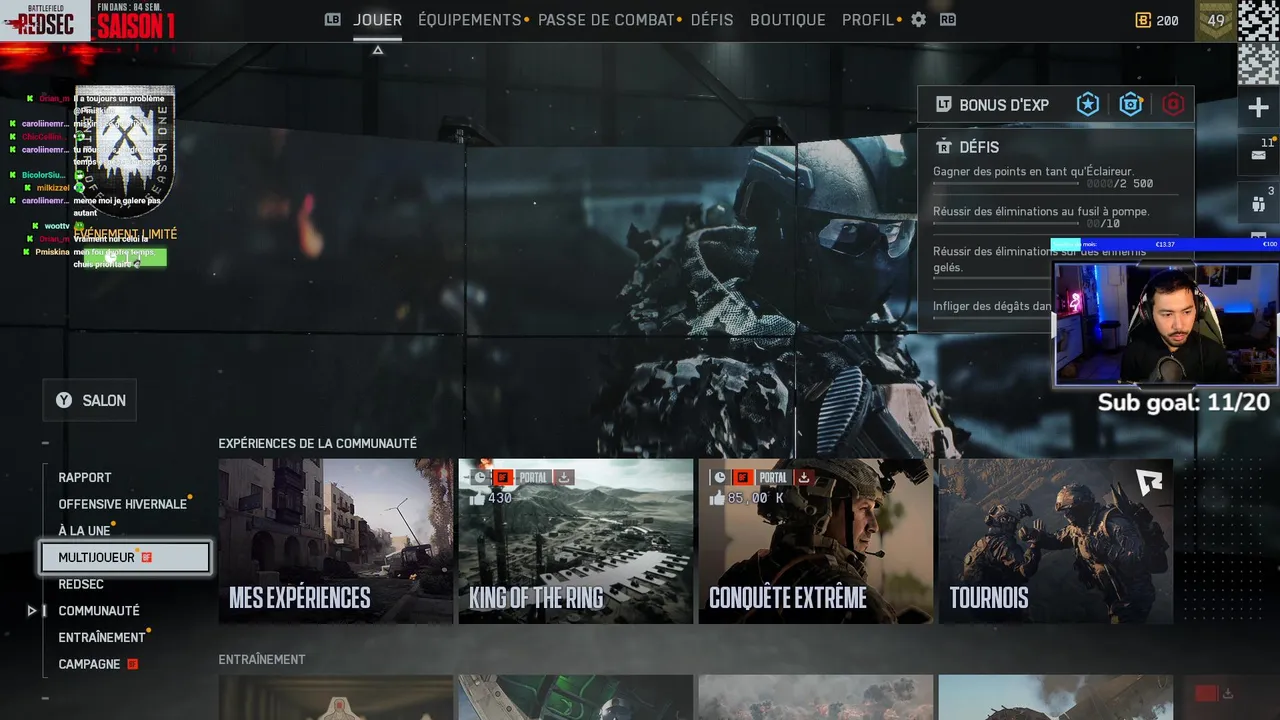Image resolution: width=1280 pixels, height=720 pixels.
Task: Select Redsec in the side menu
Action: 81,584
